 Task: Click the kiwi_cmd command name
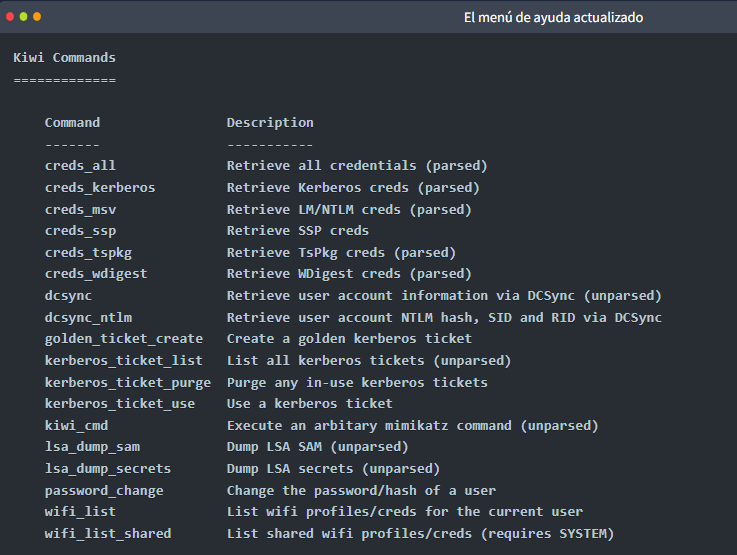[x=76, y=425]
